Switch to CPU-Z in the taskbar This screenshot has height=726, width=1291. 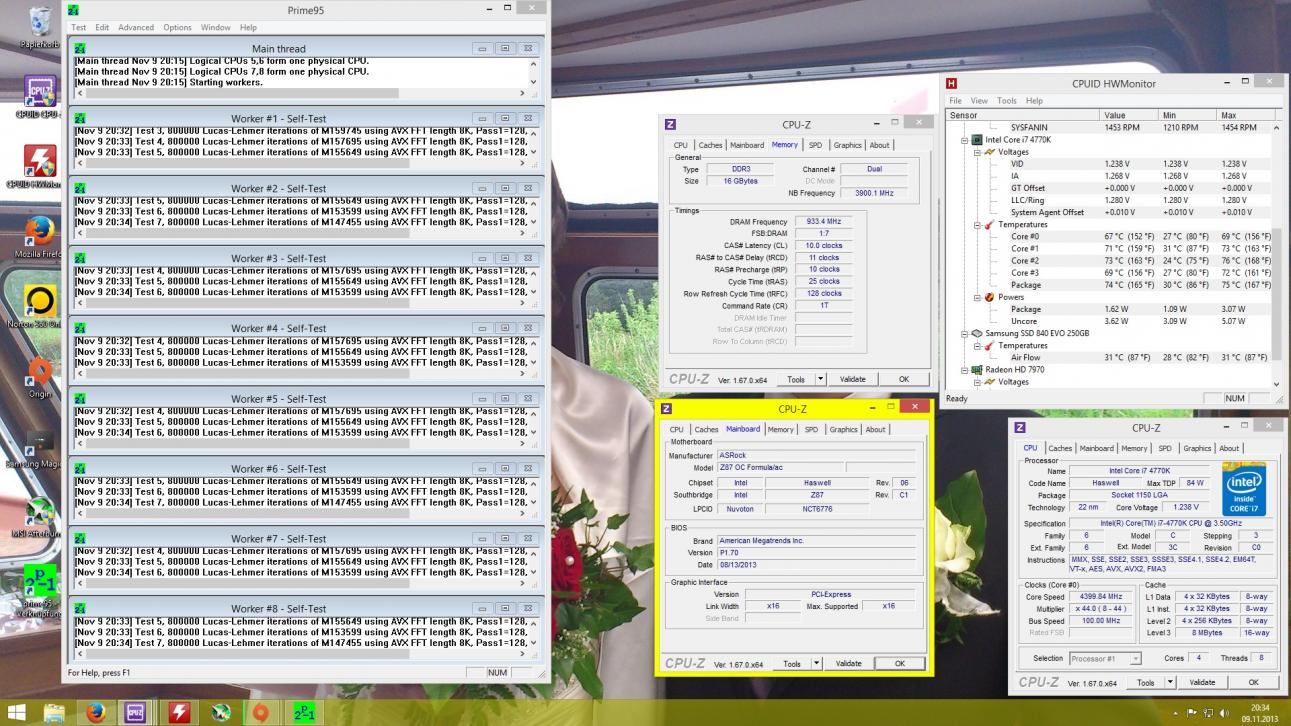tap(136, 713)
